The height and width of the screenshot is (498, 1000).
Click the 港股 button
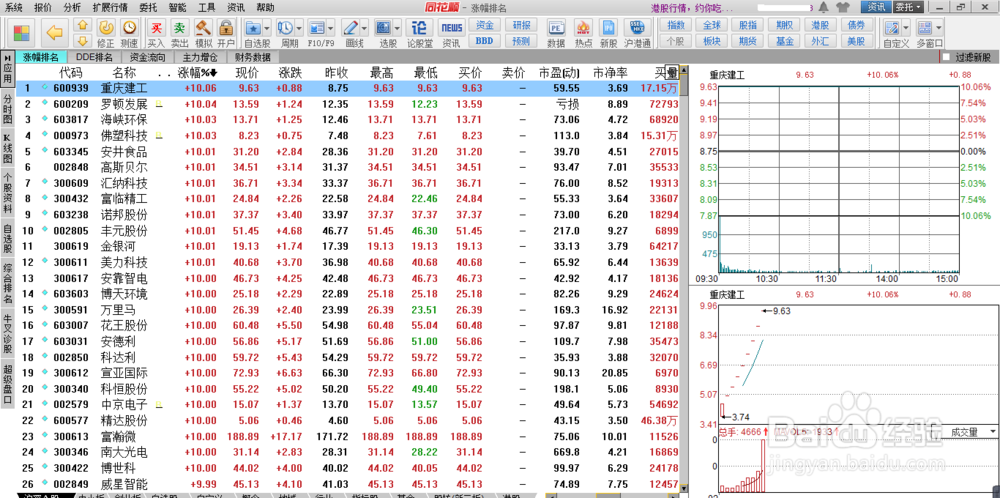(x=820, y=26)
